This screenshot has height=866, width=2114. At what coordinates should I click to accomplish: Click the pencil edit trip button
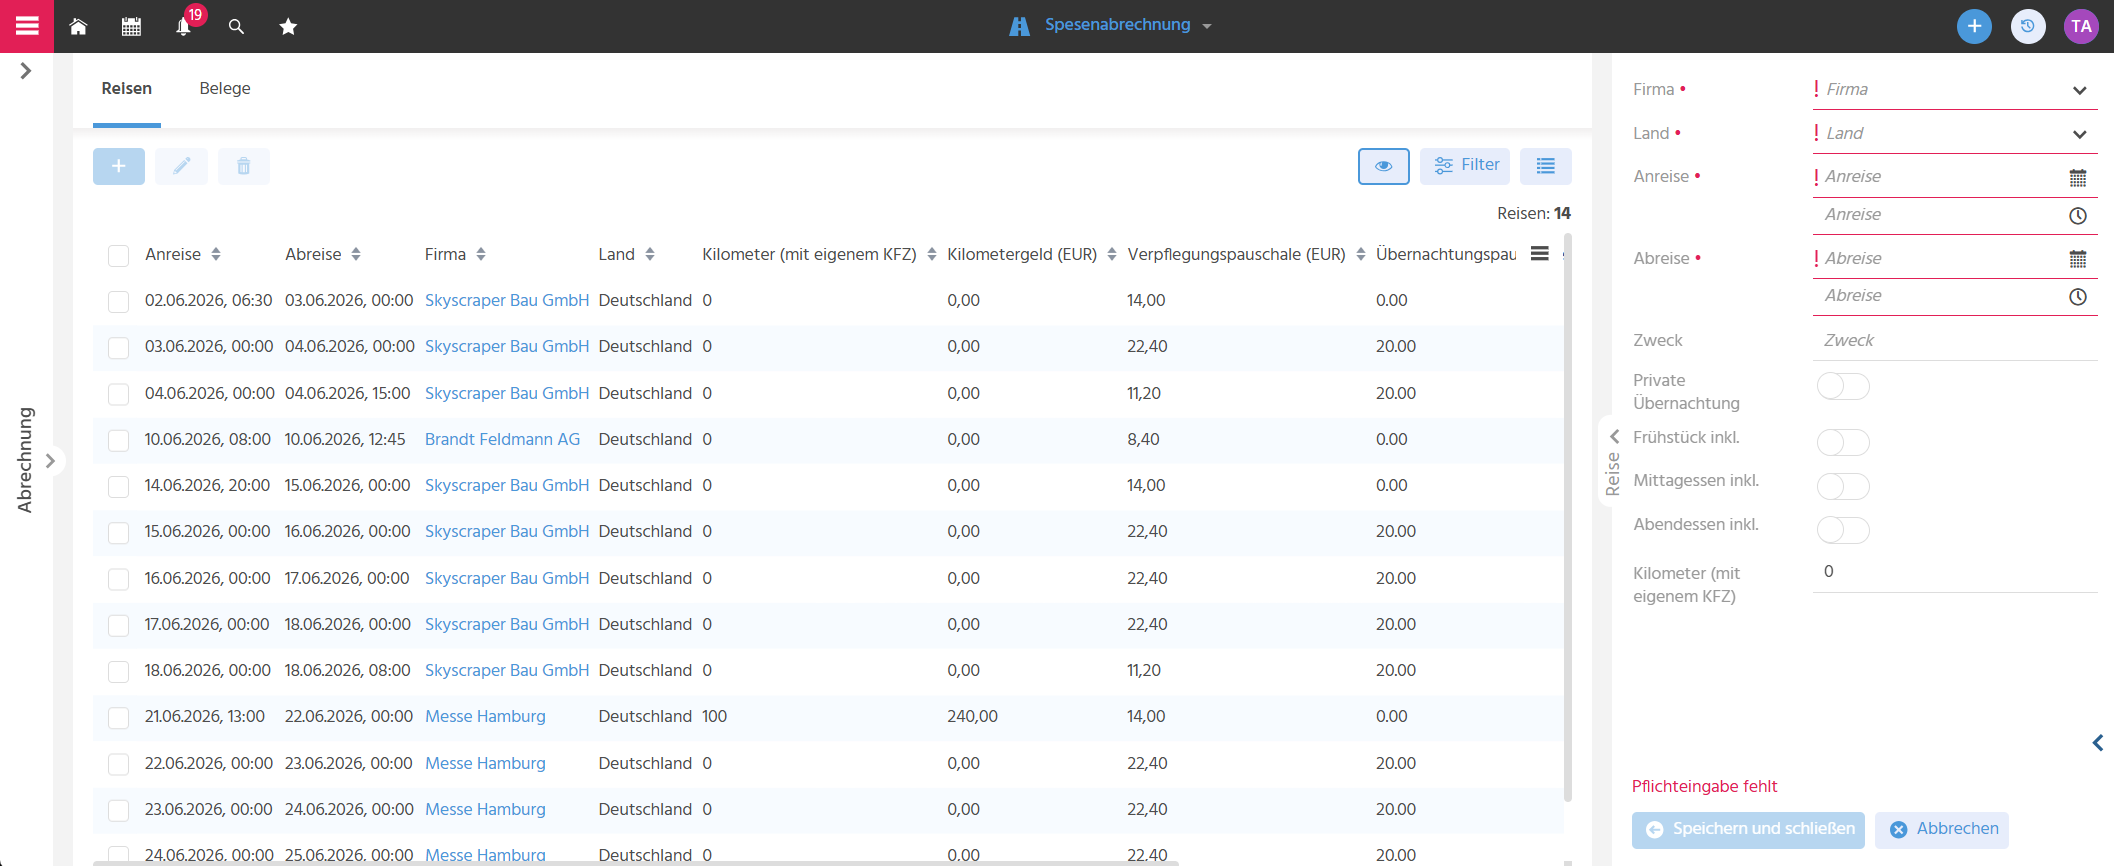[x=182, y=166]
